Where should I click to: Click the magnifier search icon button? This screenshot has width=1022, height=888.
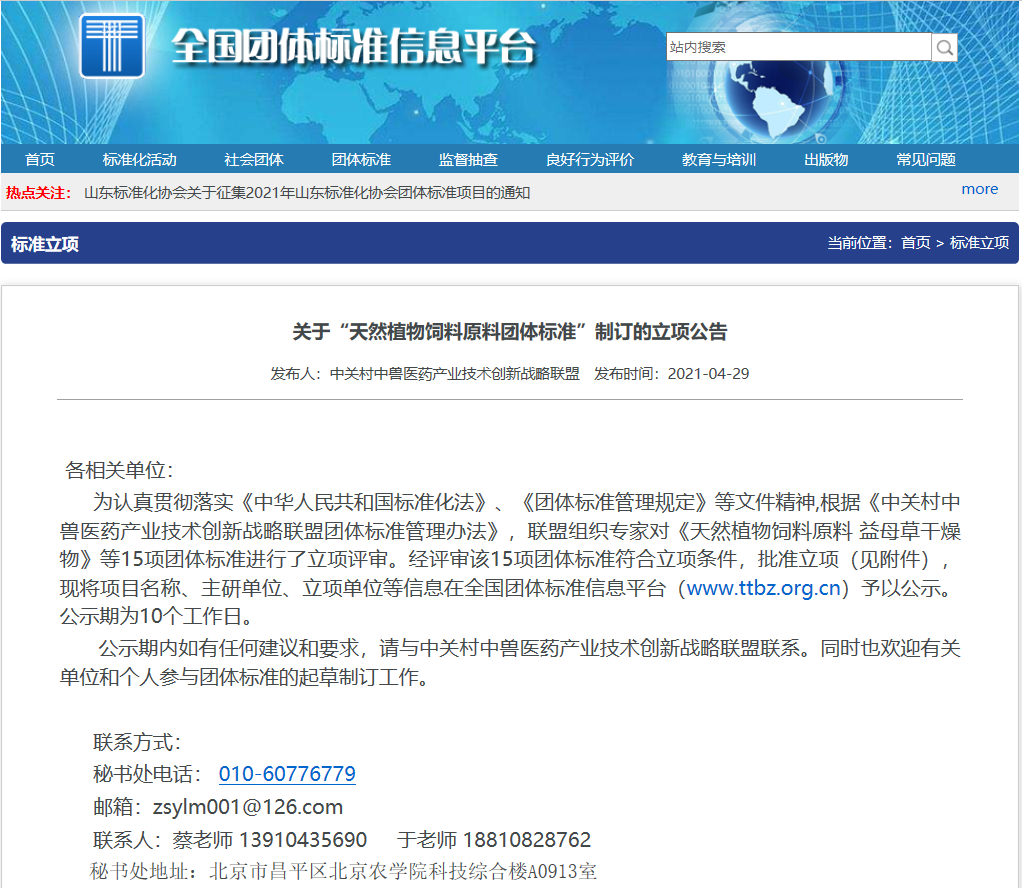pyautogui.click(x=944, y=47)
